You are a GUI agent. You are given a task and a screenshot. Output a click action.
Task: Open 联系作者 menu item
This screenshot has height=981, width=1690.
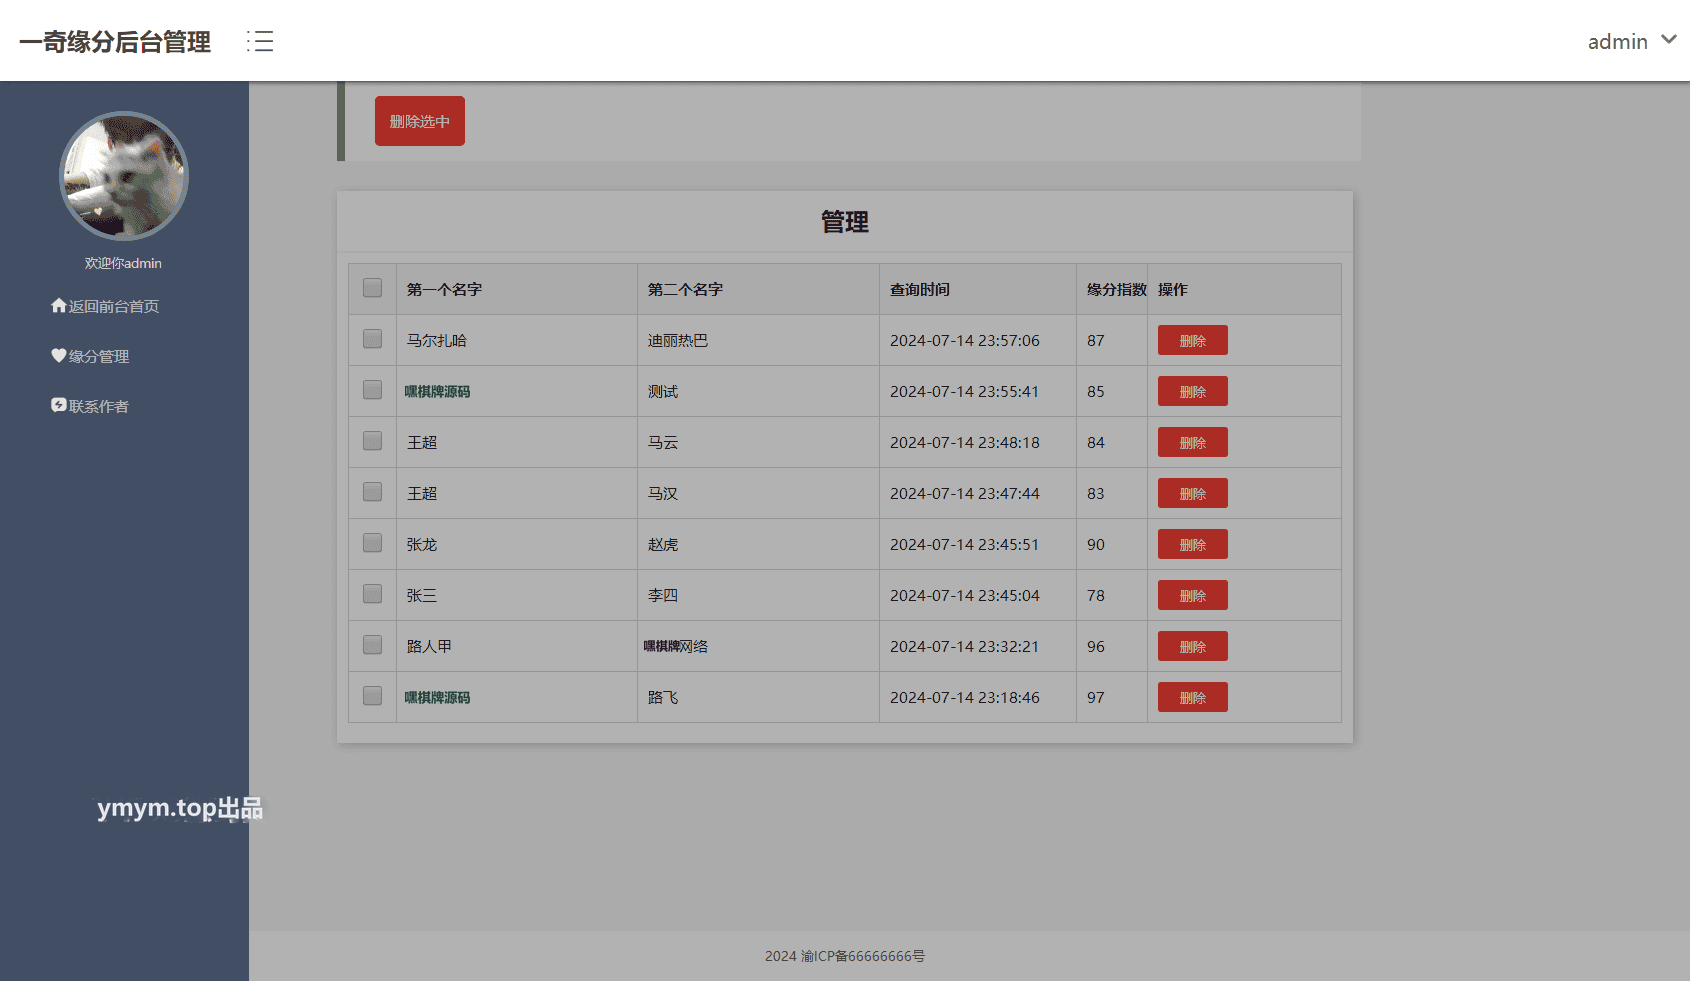pos(90,406)
